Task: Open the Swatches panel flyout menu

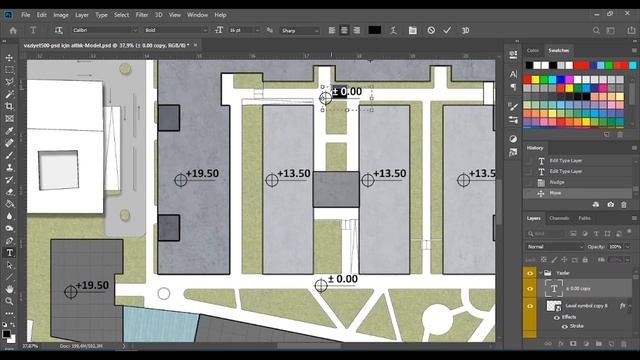Action: coord(634,50)
